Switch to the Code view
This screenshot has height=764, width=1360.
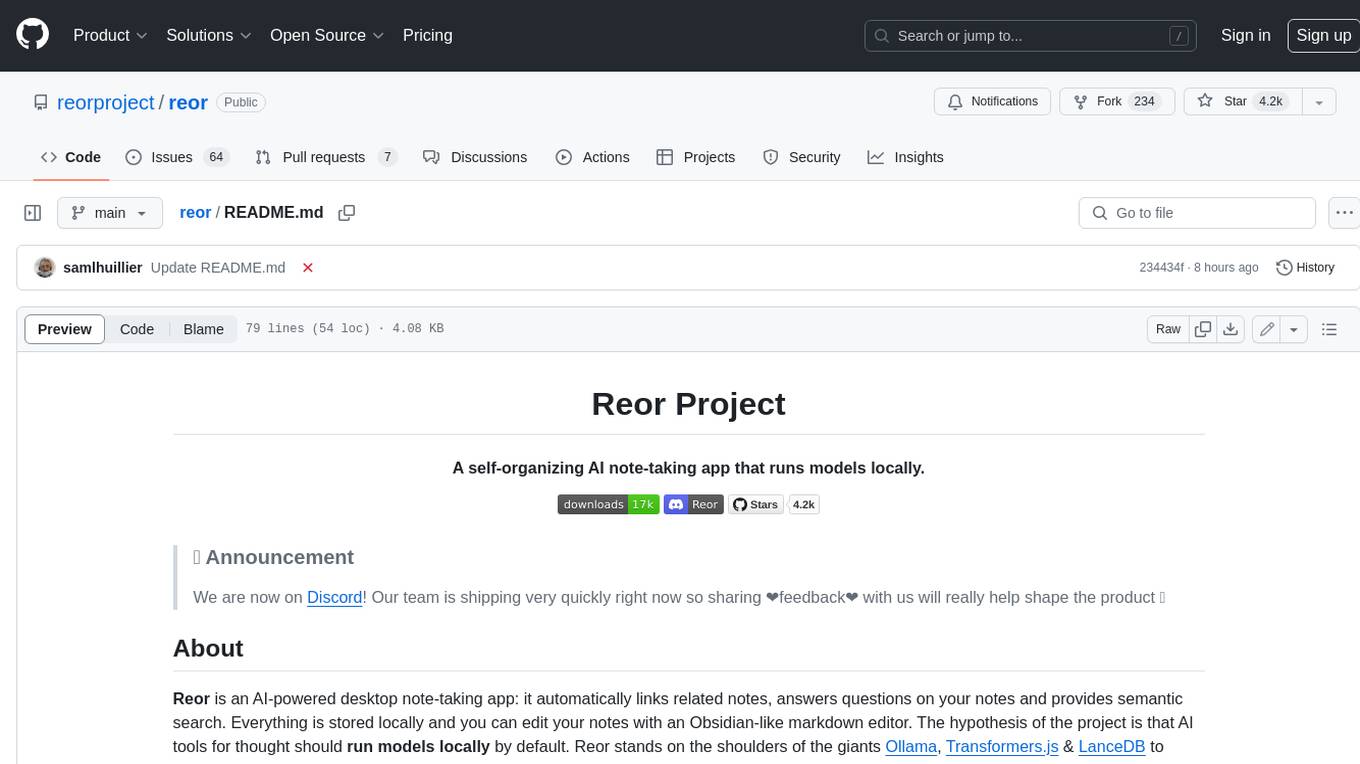pos(137,329)
